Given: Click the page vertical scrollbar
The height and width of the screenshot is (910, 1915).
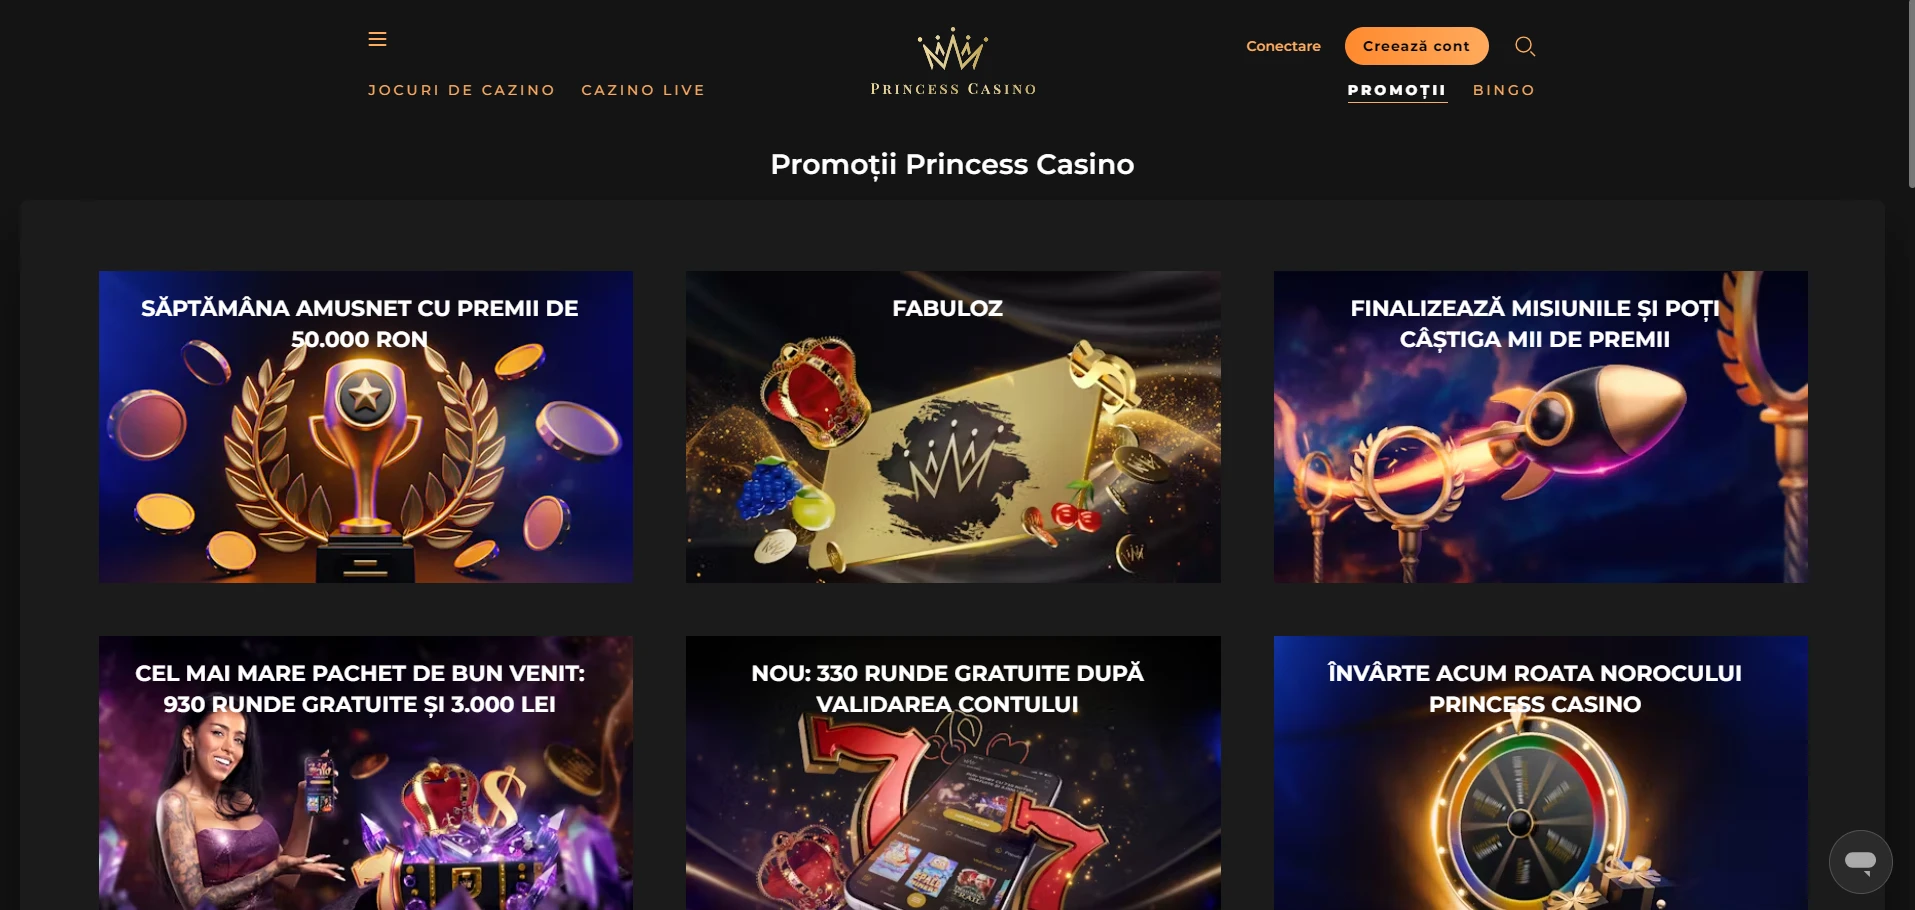Looking at the screenshot, I should click(x=1911, y=95).
